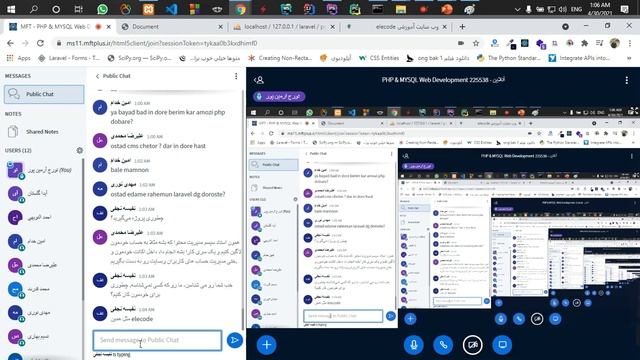
Task: Click the 'bale mamnon' chat message
Action: coord(129,170)
